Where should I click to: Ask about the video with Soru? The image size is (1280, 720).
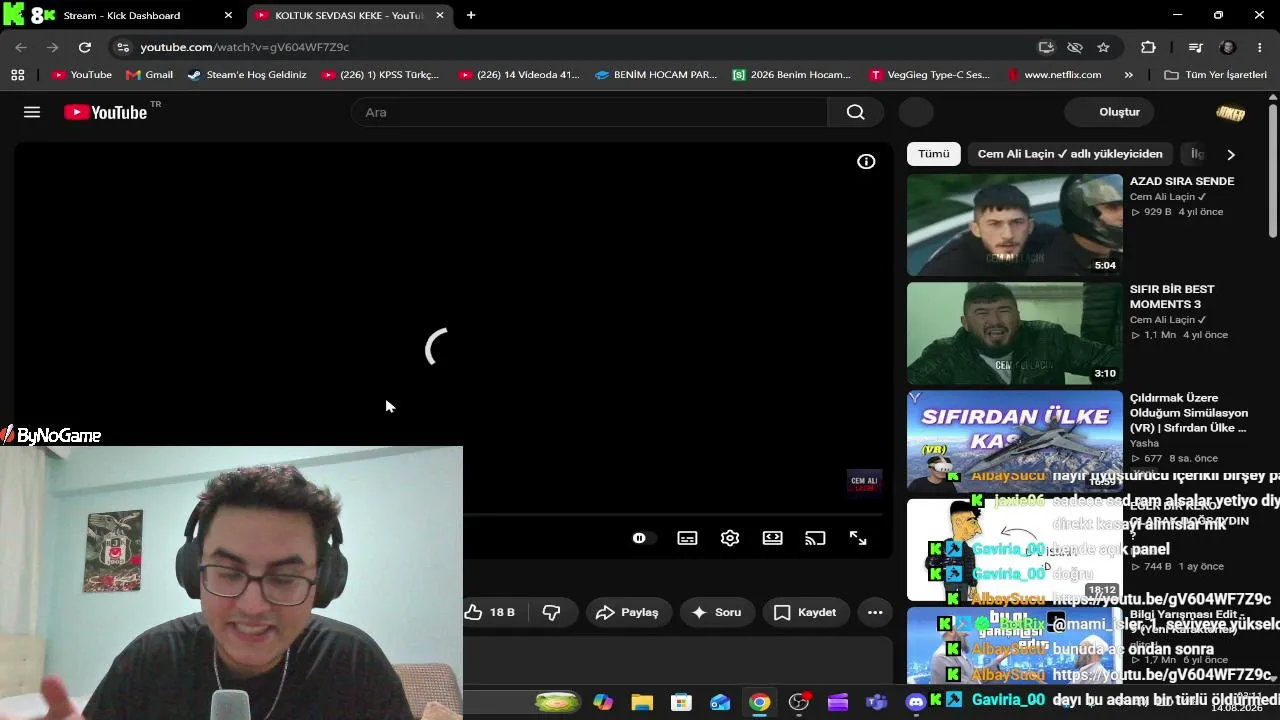(x=716, y=612)
